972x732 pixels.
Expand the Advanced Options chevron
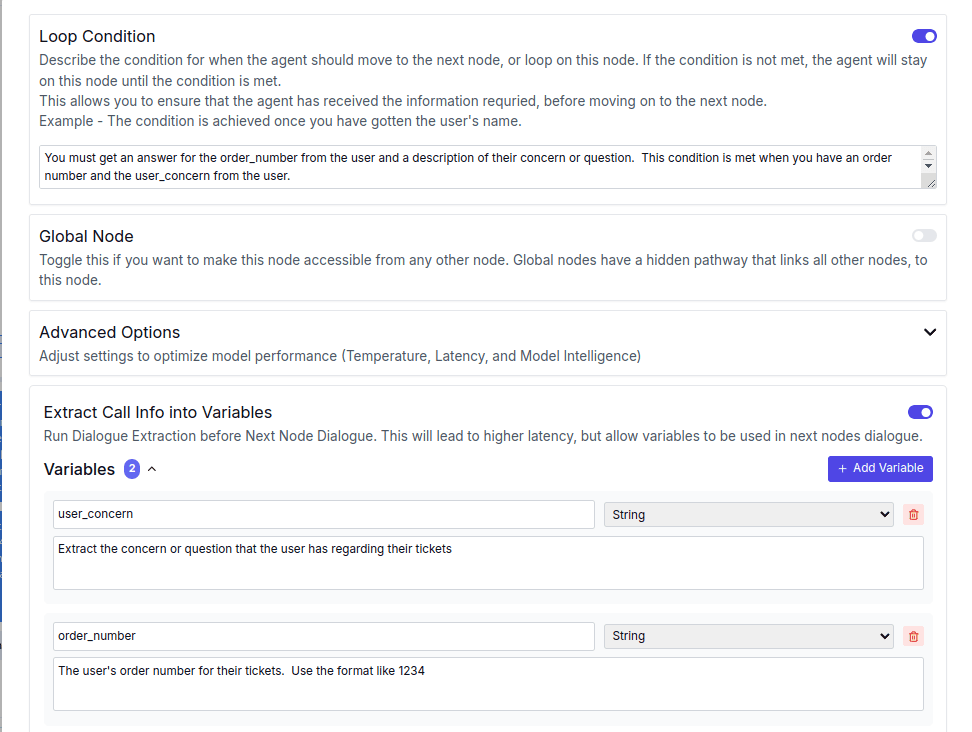tap(929, 332)
